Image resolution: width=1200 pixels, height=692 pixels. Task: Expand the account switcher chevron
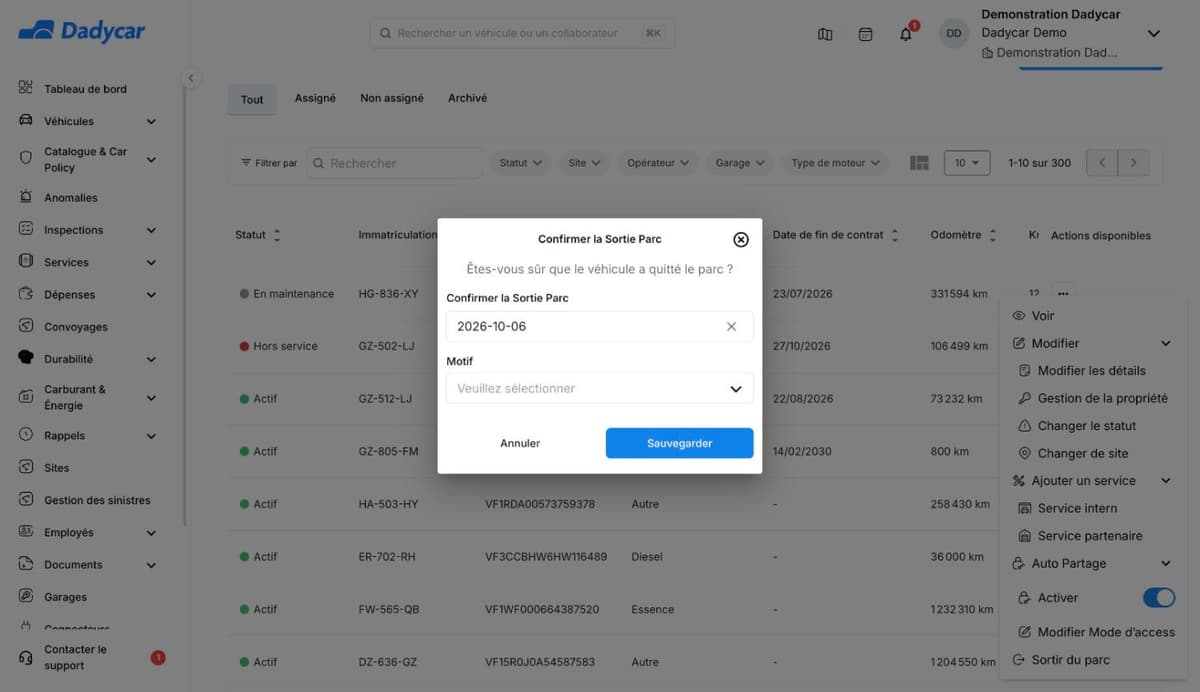click(x=1154, y=33)
